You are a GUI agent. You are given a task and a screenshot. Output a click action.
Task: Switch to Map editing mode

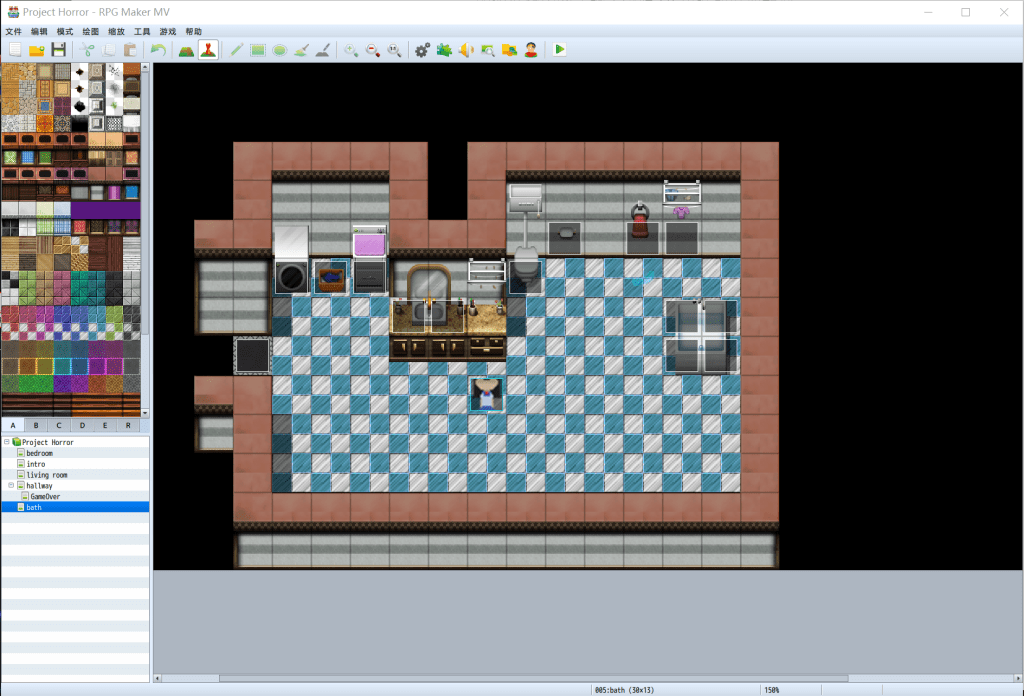pos(186,50)
